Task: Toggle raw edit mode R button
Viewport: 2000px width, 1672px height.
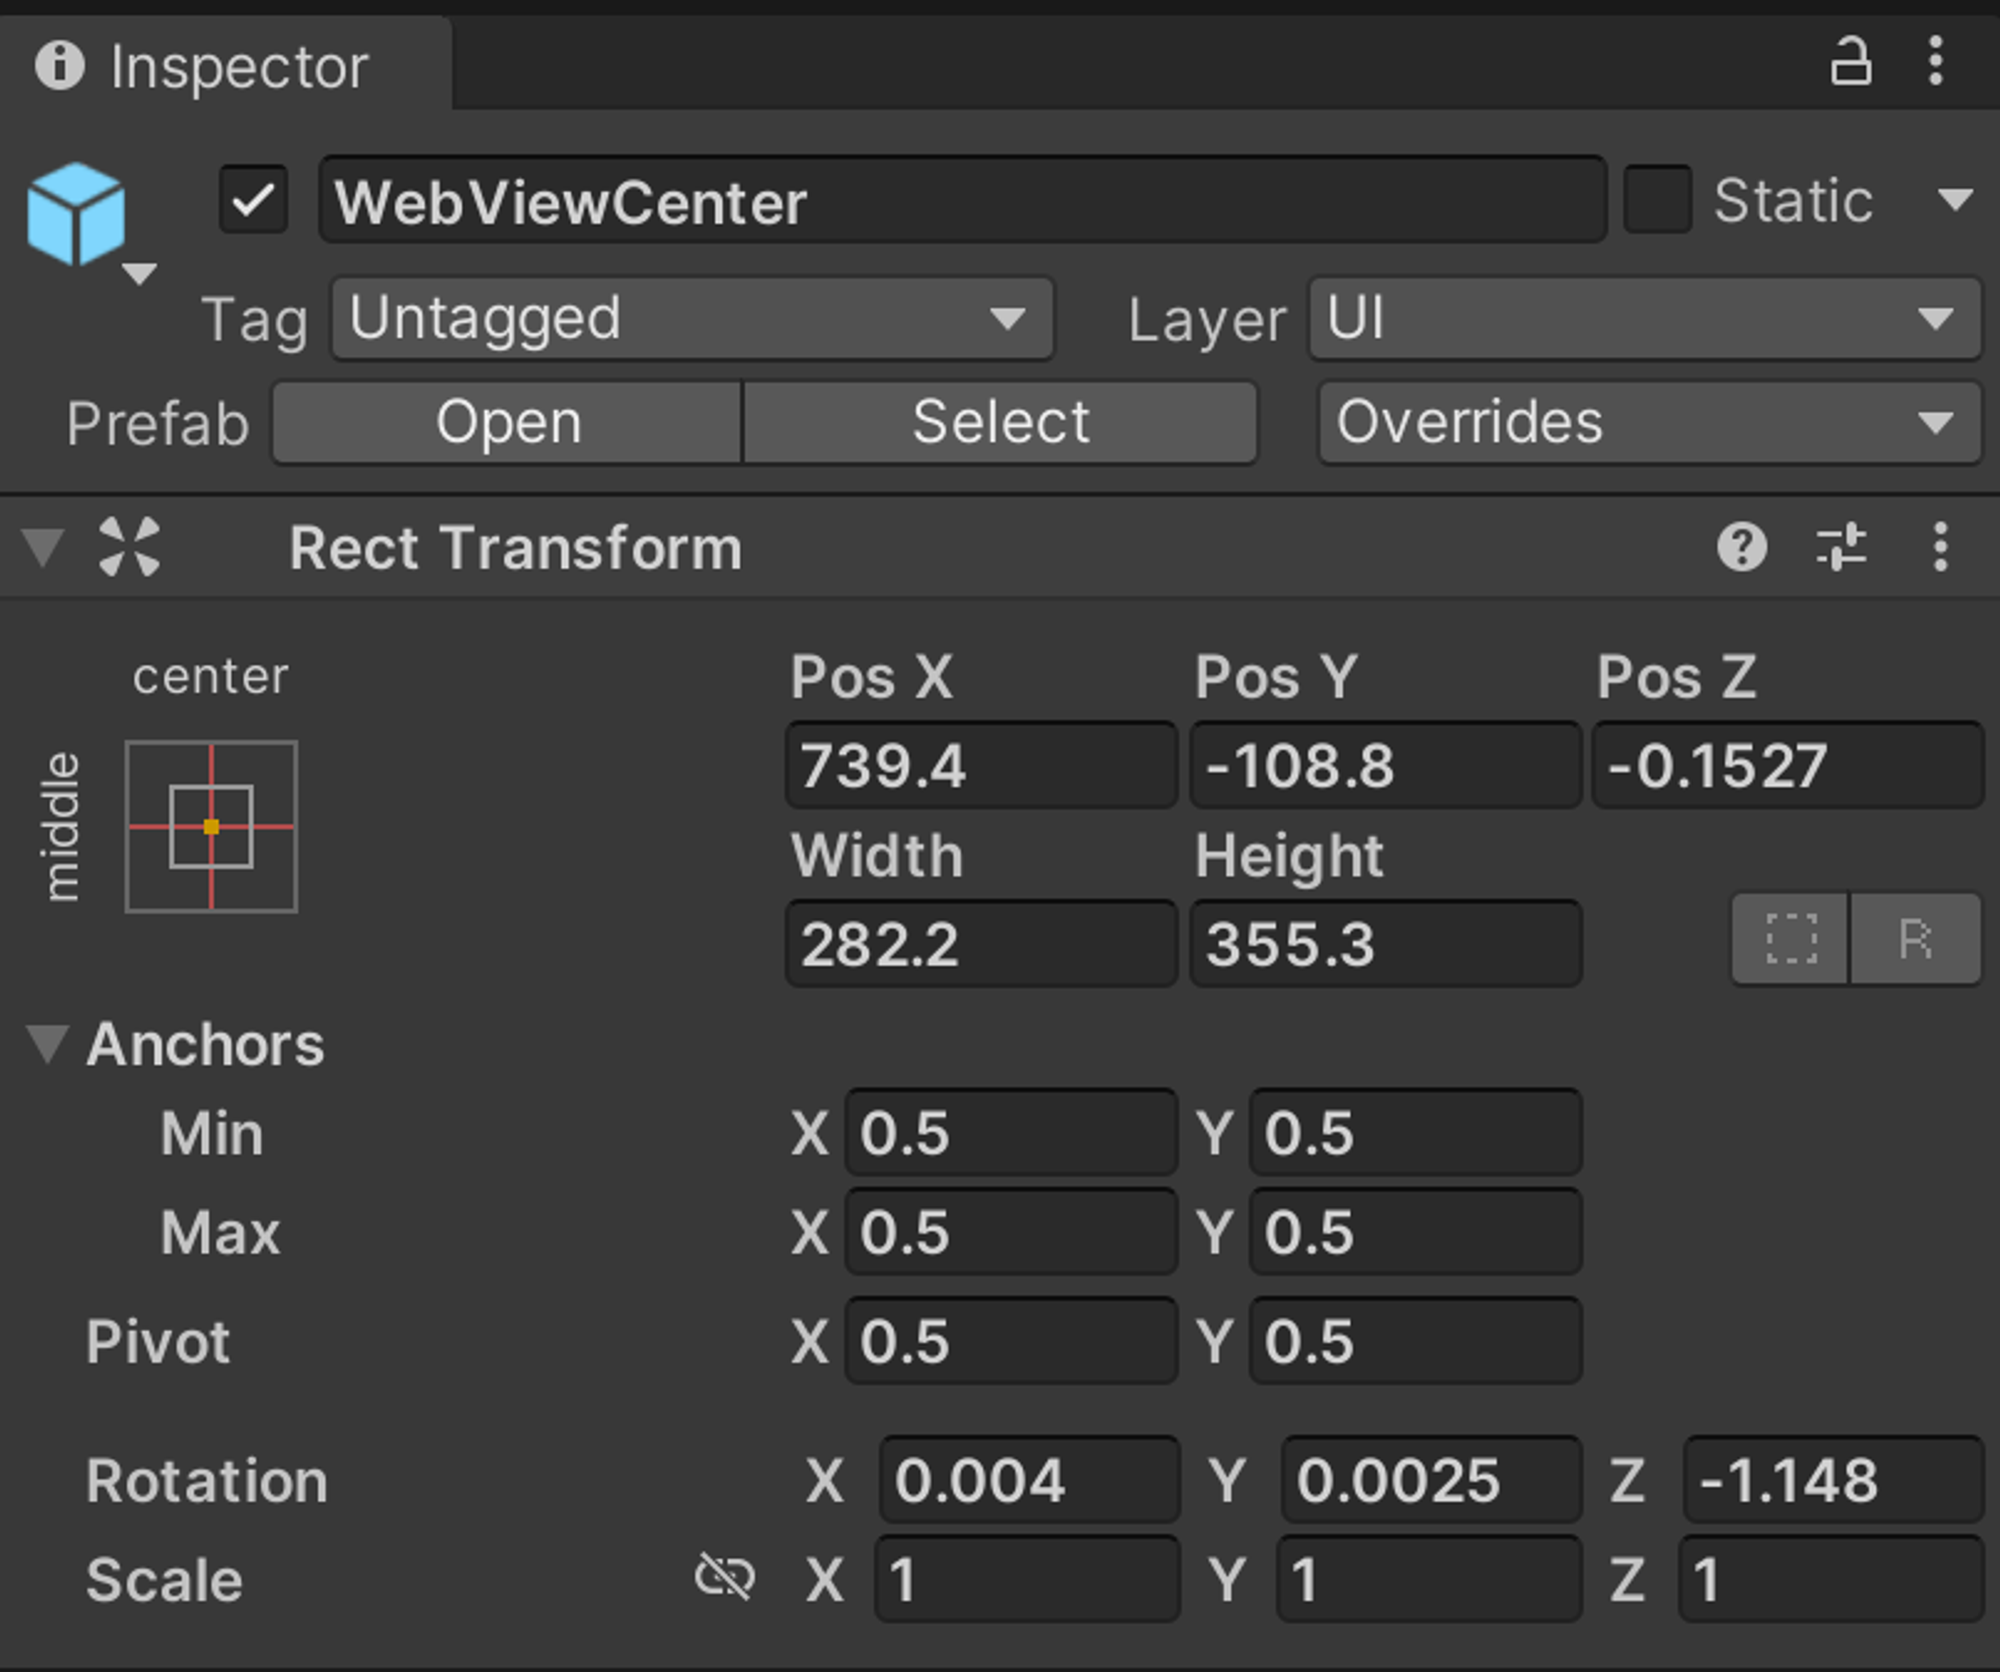Action: (x=1915, y=939)
